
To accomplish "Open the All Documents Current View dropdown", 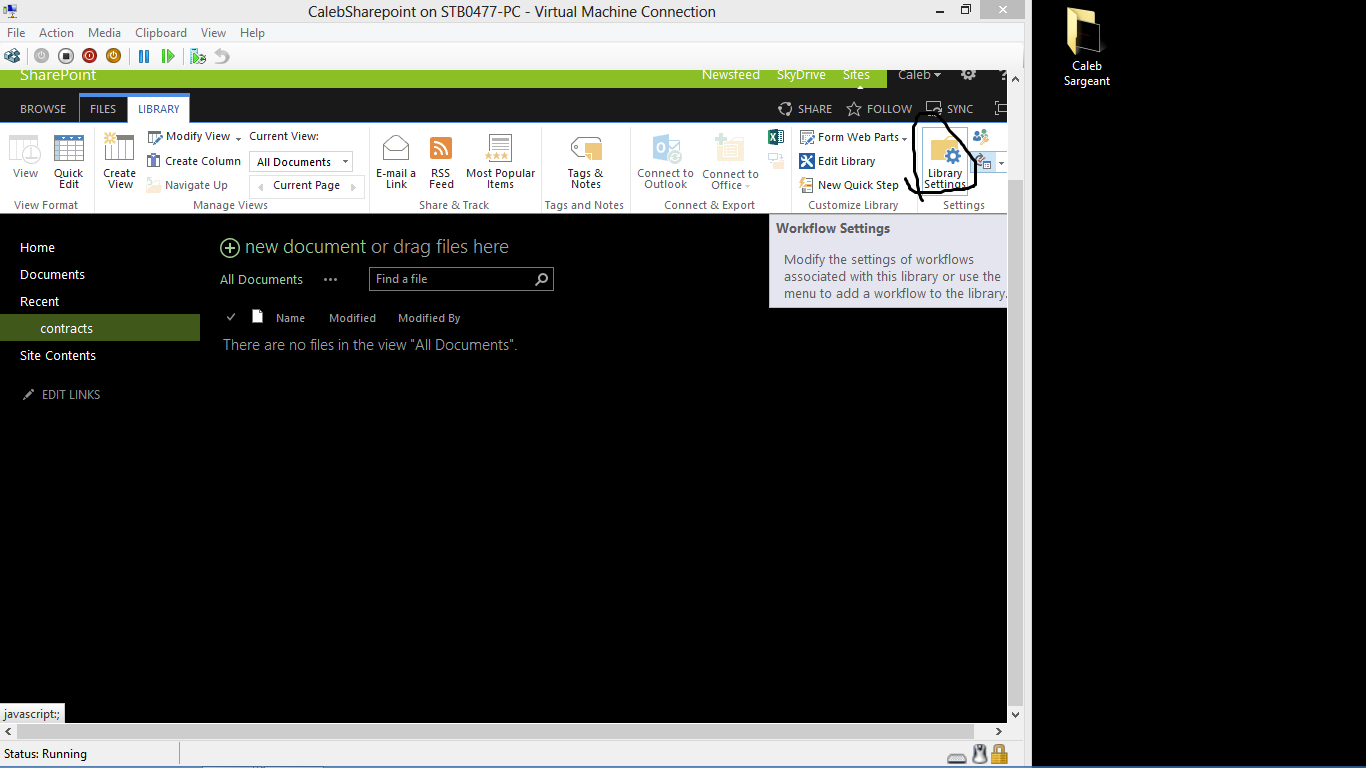I will (x=301, y=162).
